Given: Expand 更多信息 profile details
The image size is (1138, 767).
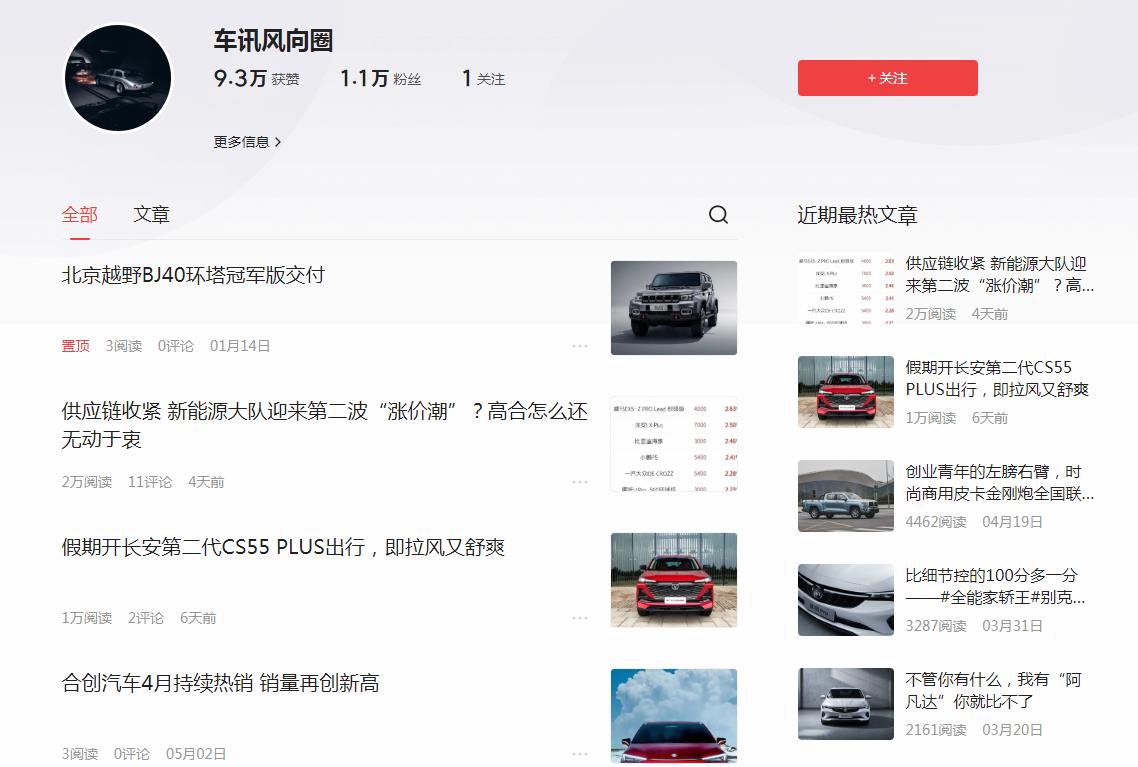Looking at the screenshot, I should pyautogui.click(x=247, y=141).
